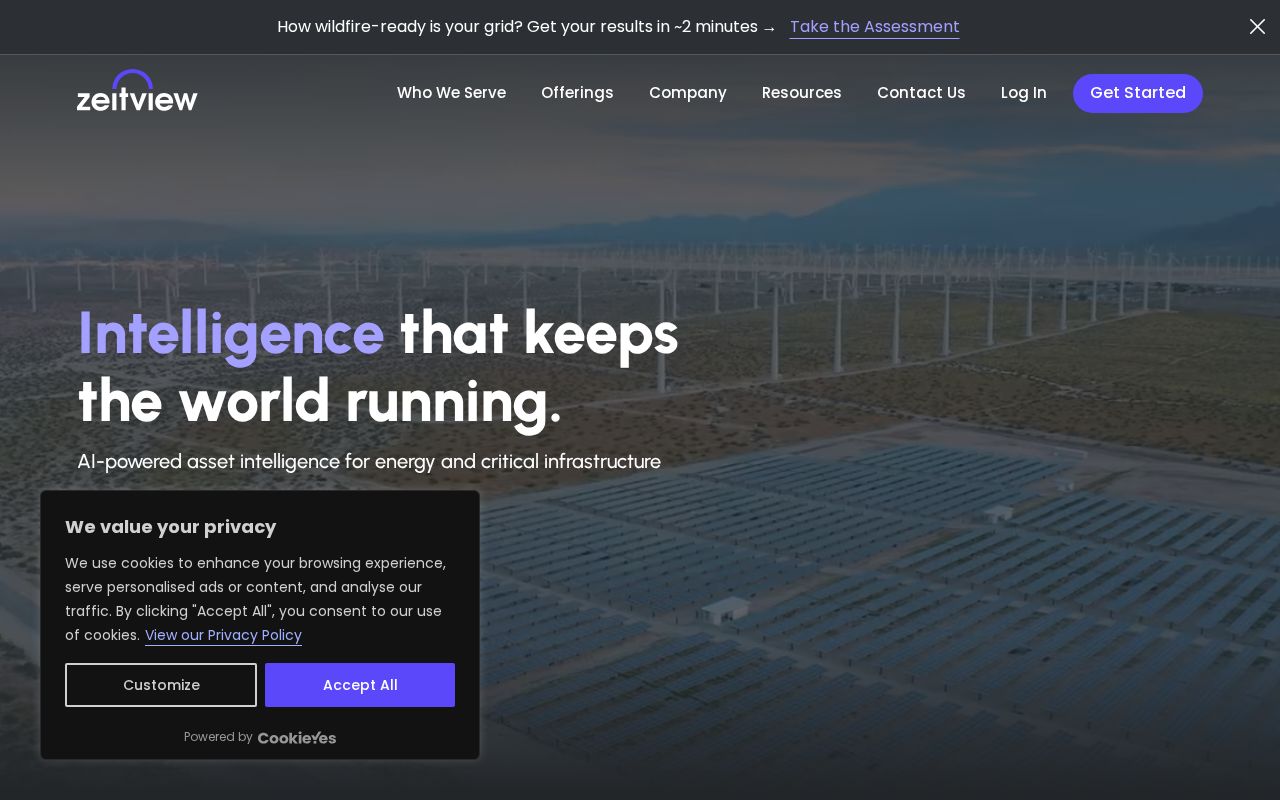This screenshot has width=1280, height=800.
Task: Click the CookieYes logo
Action: [297, 738]
